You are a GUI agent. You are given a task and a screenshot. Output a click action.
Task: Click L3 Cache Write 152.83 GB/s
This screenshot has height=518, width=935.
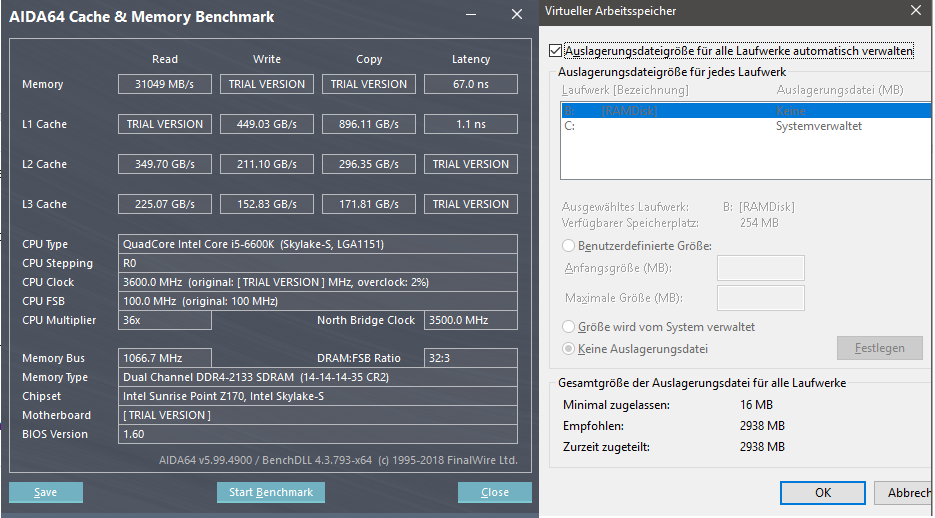pyautogui.click(x=267, y=204)
